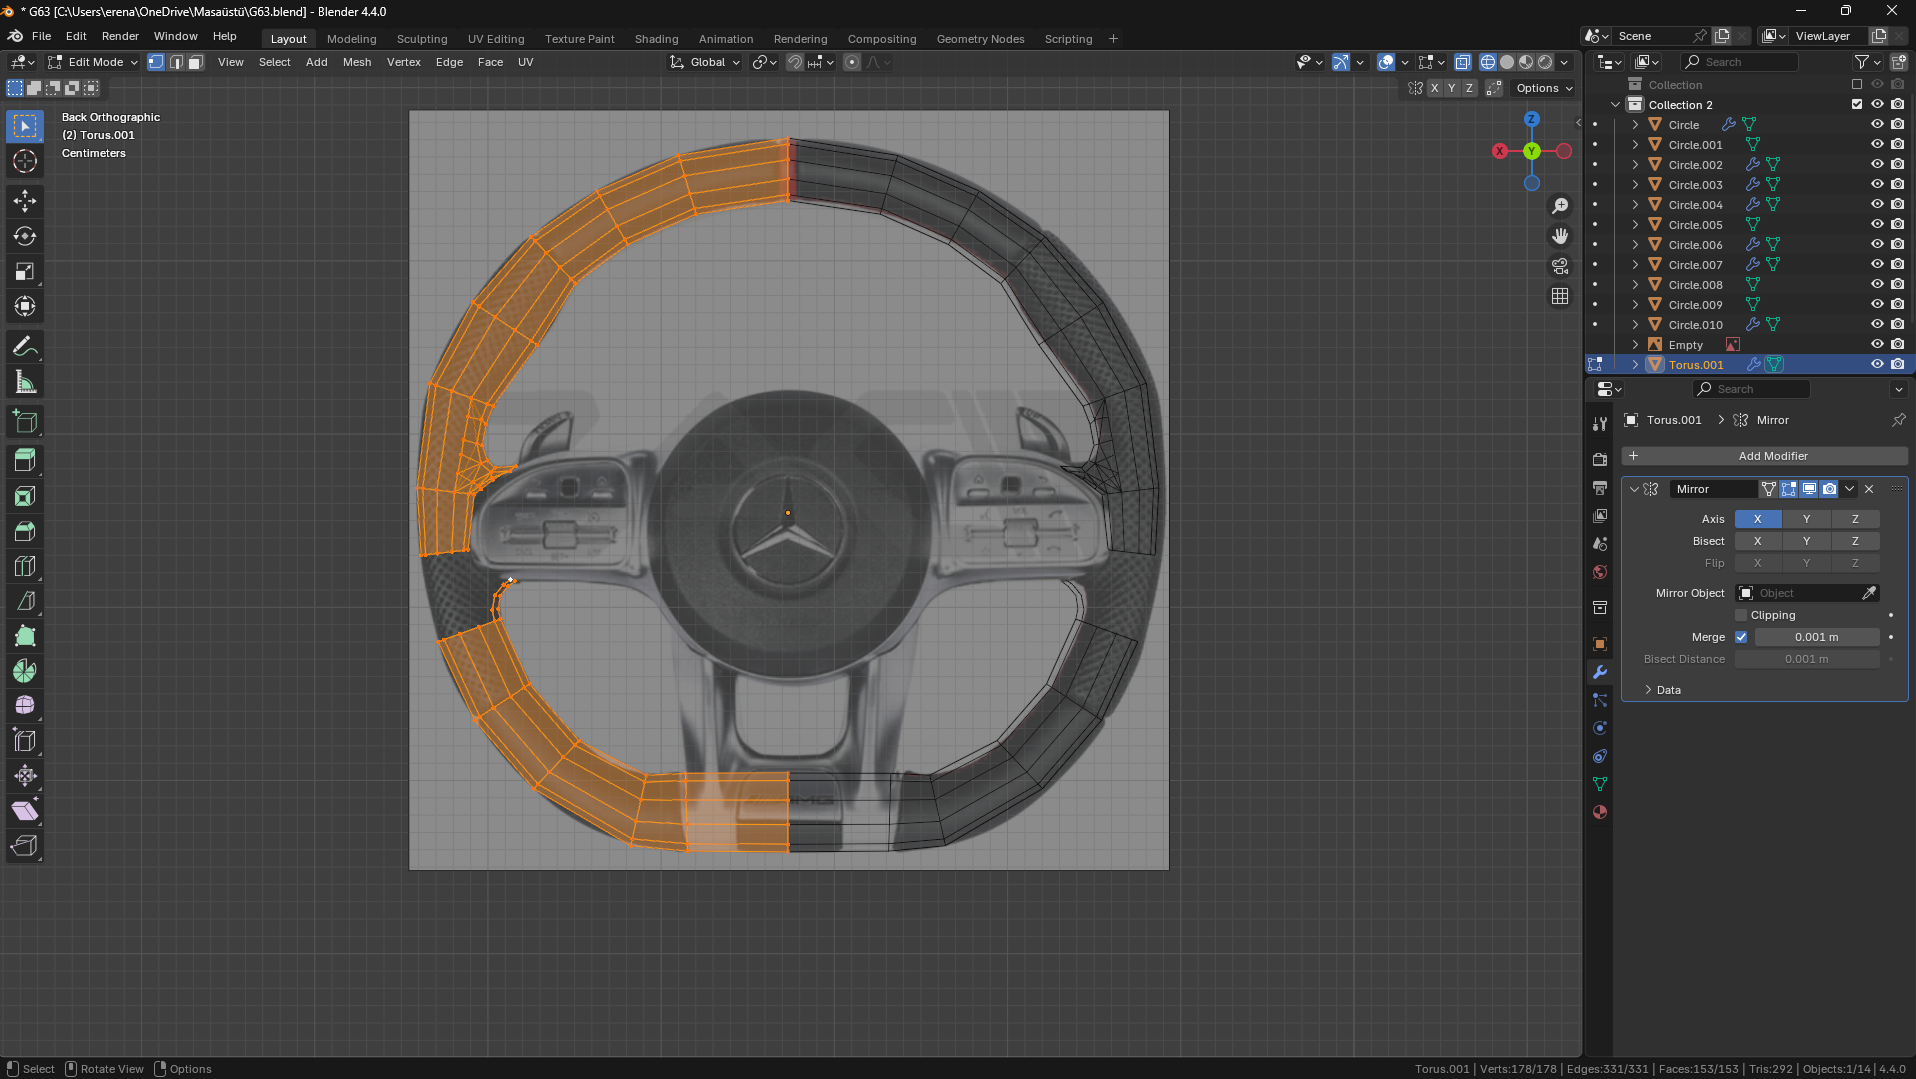
Task: Open the Mesh menu
Action: [356, 62]
